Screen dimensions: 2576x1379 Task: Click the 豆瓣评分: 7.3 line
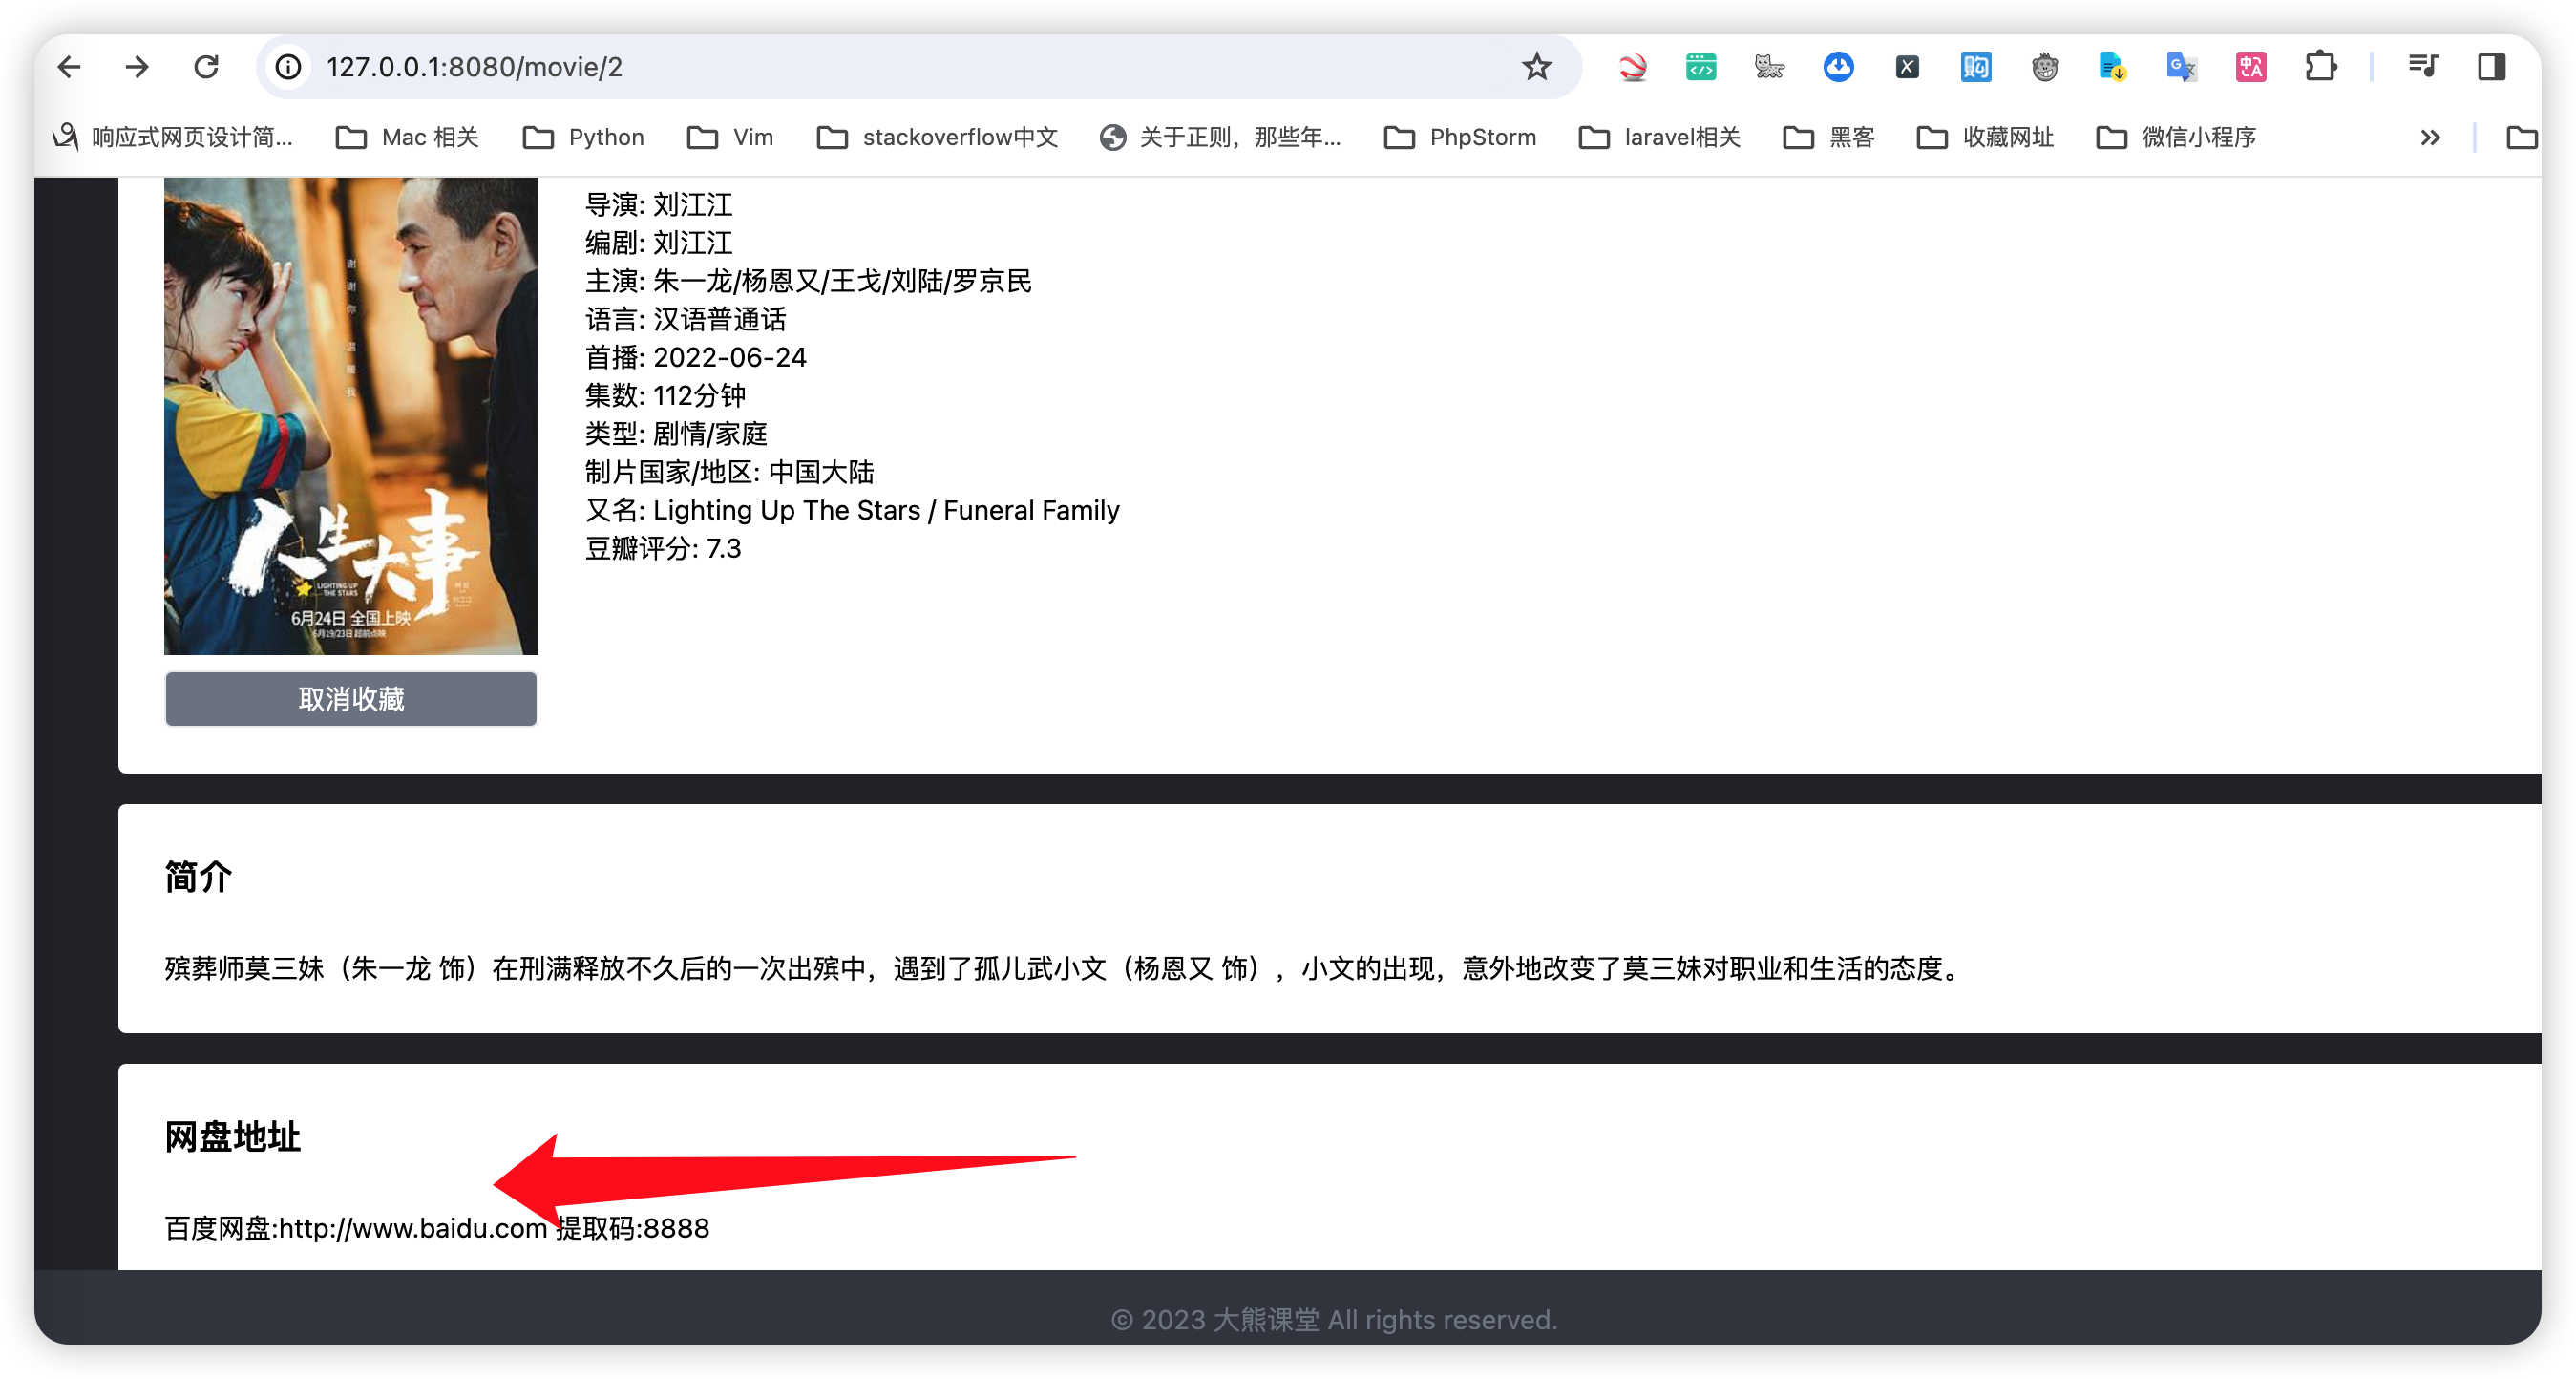point(663,548)
